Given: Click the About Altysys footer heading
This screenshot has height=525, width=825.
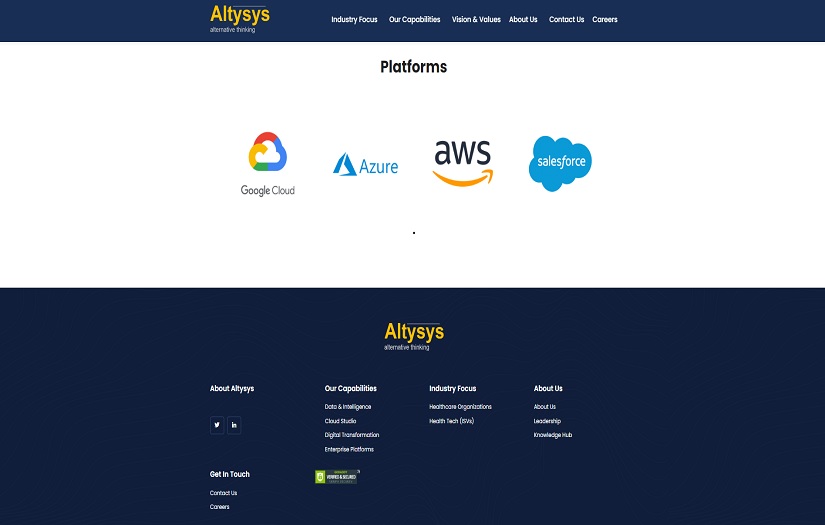Looking at the screenshot, I should (232, 388).
